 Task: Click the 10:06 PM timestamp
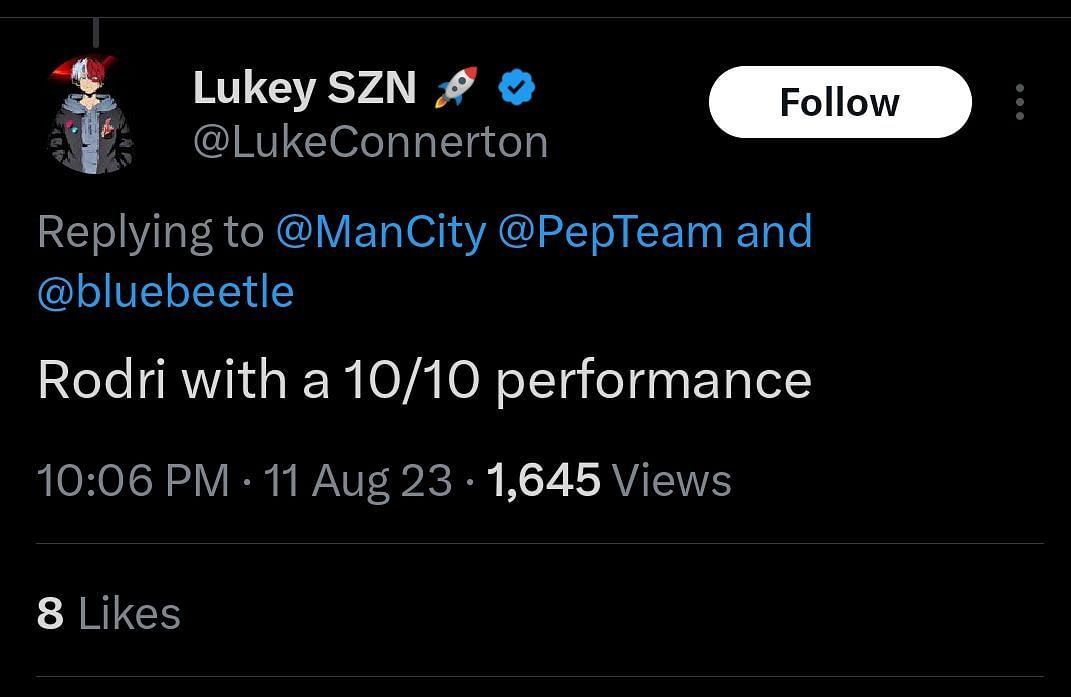tap(134, 481)
